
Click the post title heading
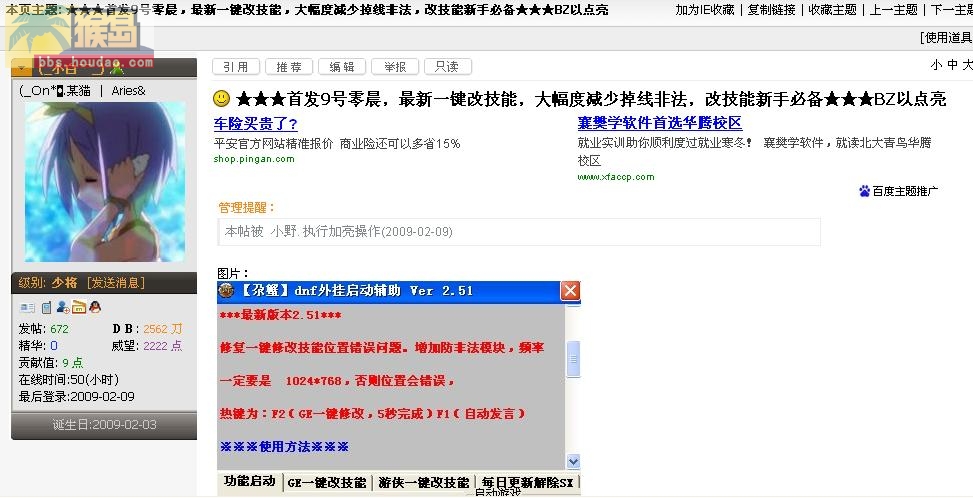(591, 99)
